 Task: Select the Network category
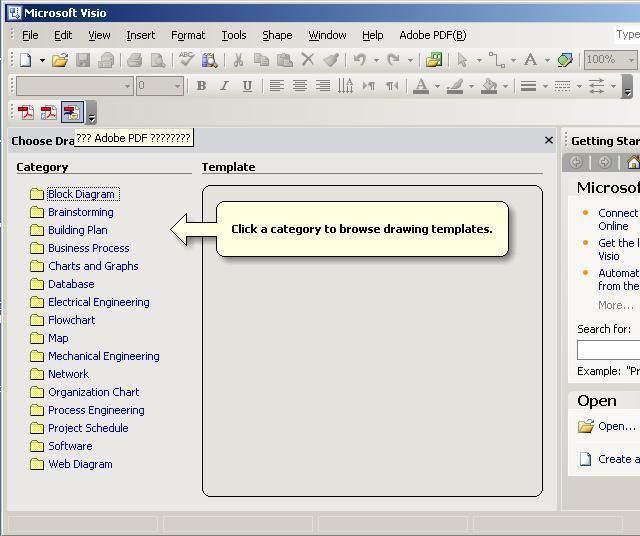click(68, 374)
